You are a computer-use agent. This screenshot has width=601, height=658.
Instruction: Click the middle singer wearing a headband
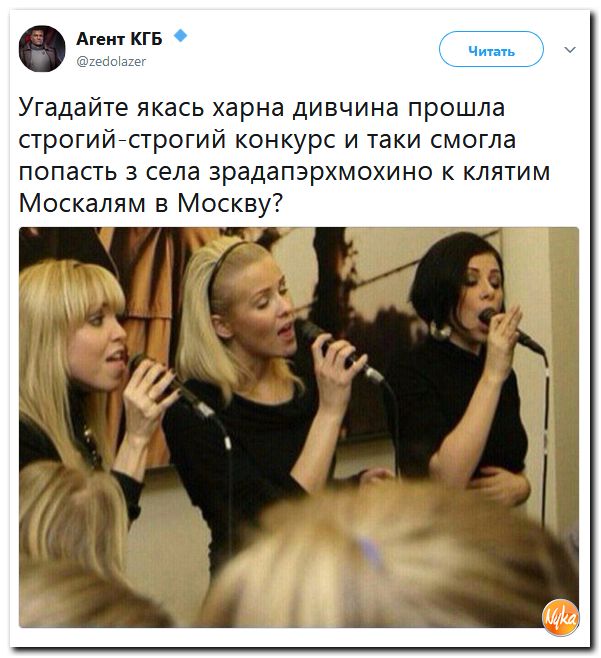tap(260, 378)
